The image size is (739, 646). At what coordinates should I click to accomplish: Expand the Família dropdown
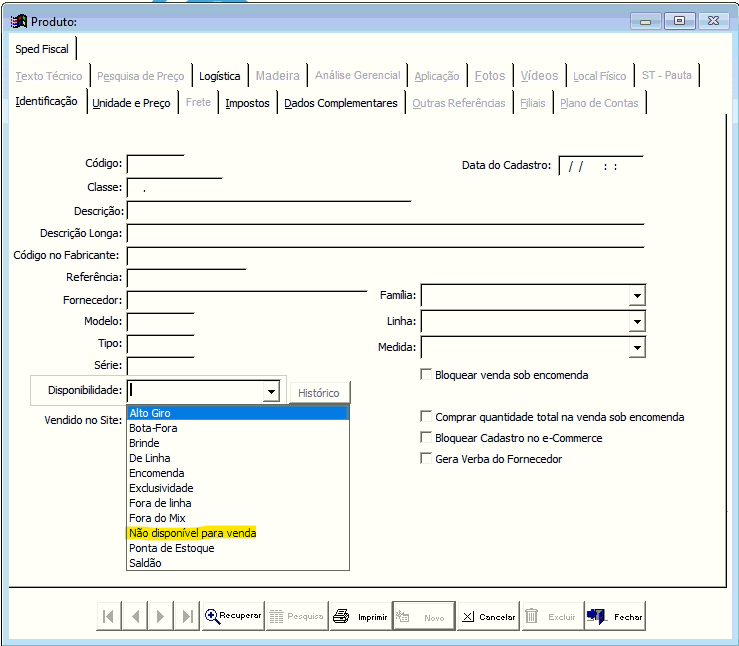tap(636, 296)
